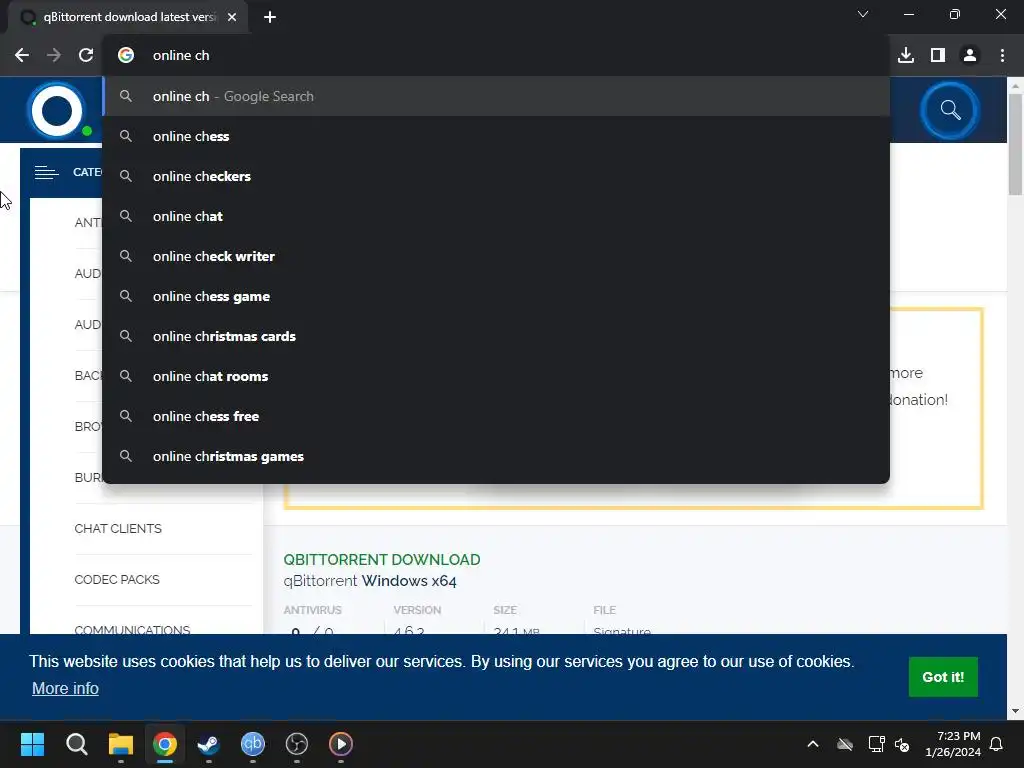The height and width of the screenshot is (768, 1024).
Task: Open the website's search magnifier button
Action: click(950, 110)
